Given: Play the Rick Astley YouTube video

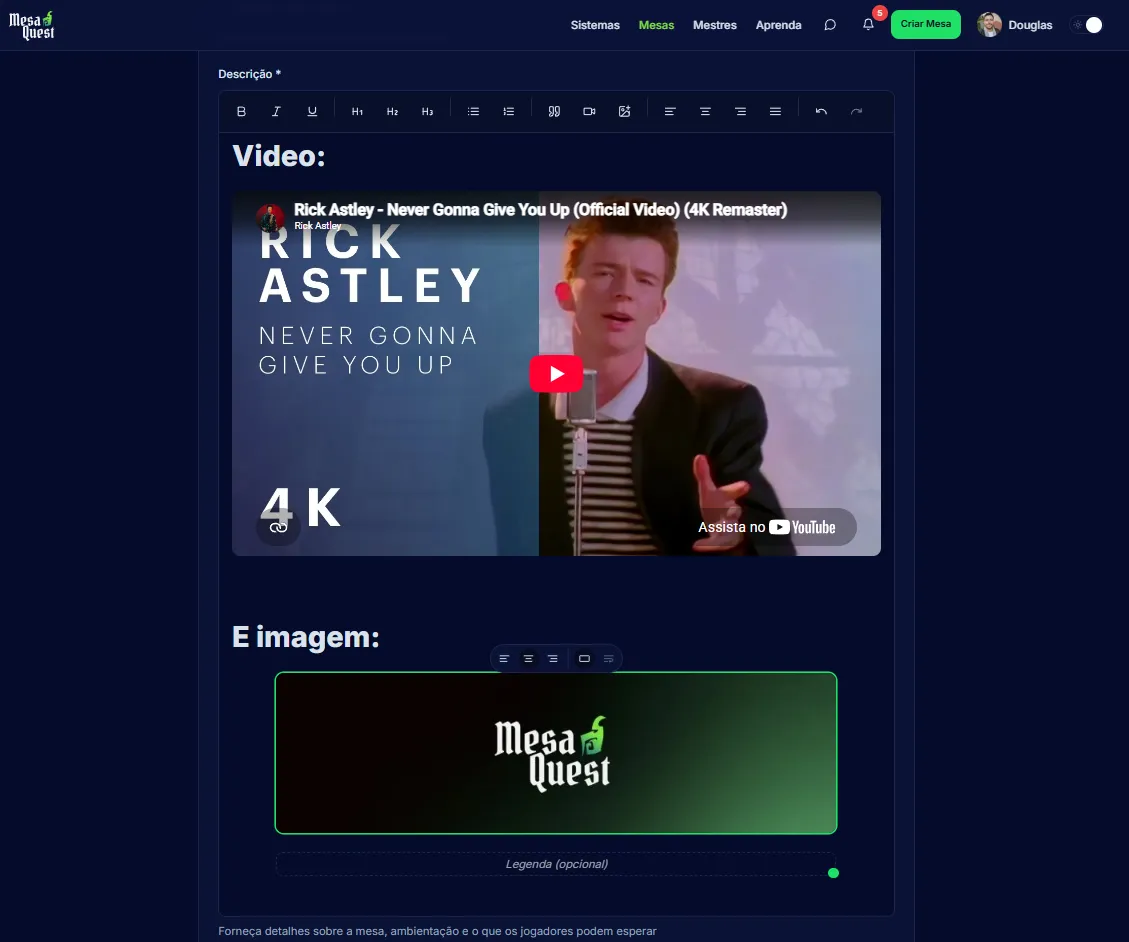Looking at the screenshot, I should tap(557, 374).
